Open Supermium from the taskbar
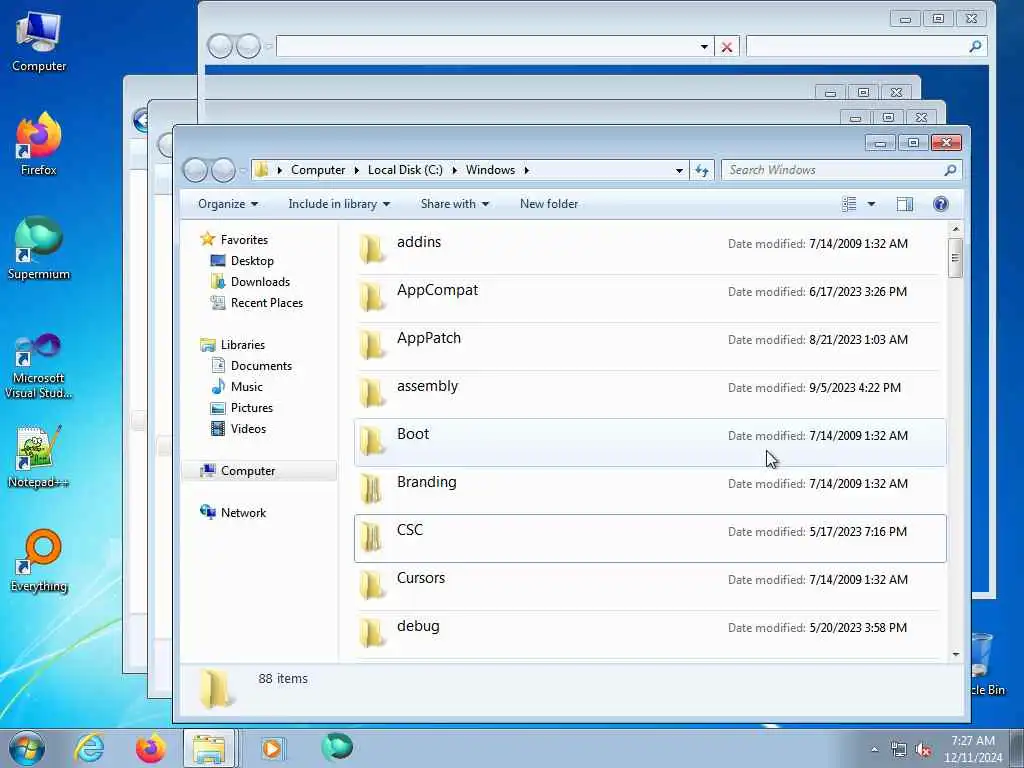Image resolution: width=1024 pixels, height=768 pixels. tap(337, 747)
